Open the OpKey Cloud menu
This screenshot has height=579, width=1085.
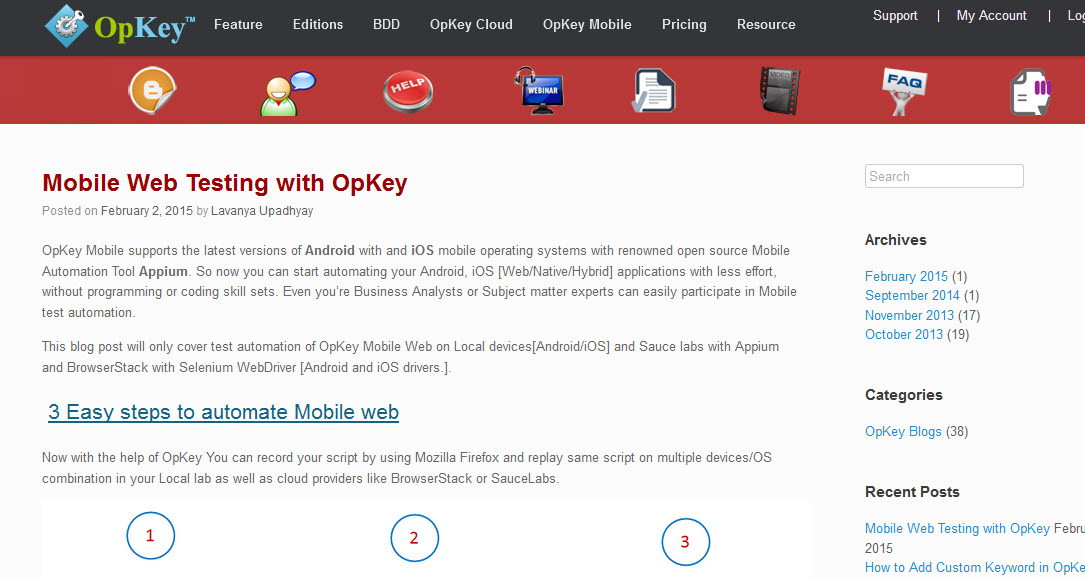[x=471, y=24]
